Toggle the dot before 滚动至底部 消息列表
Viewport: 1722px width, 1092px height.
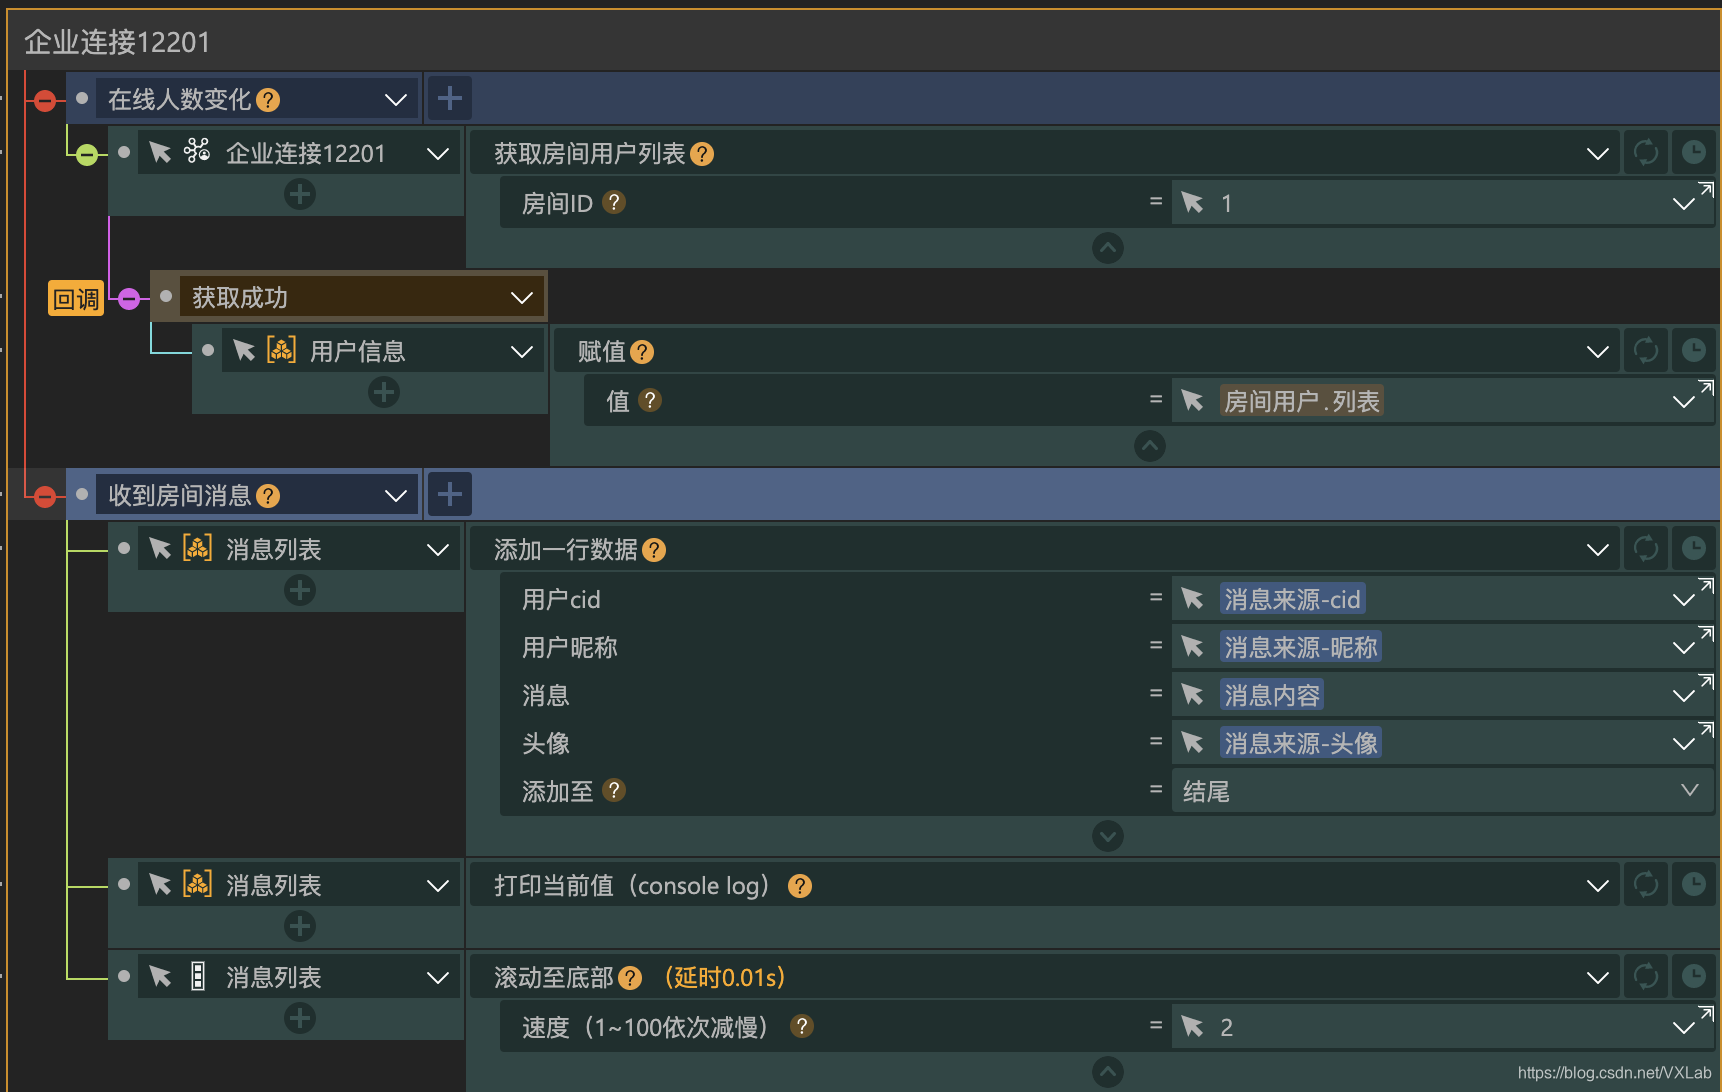pyautogui.click(x=124, y=976)
